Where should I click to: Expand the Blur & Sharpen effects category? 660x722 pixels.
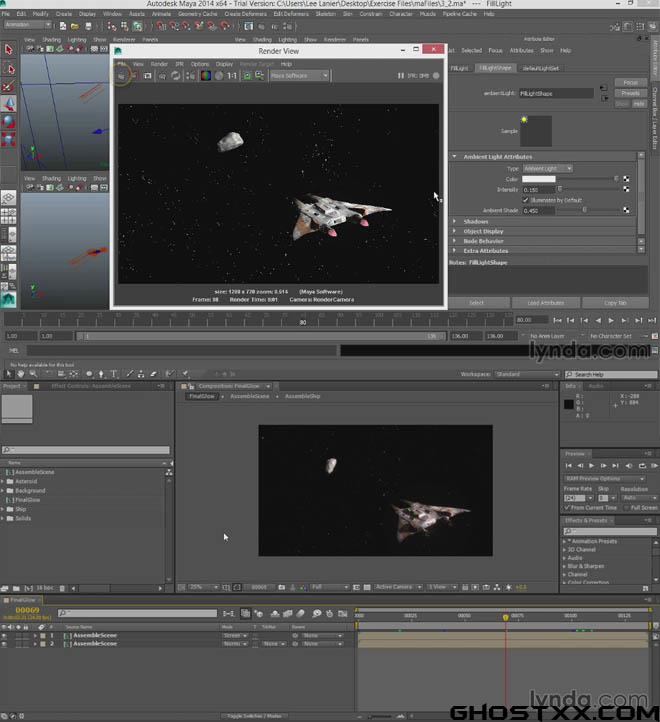pos(565,566)
